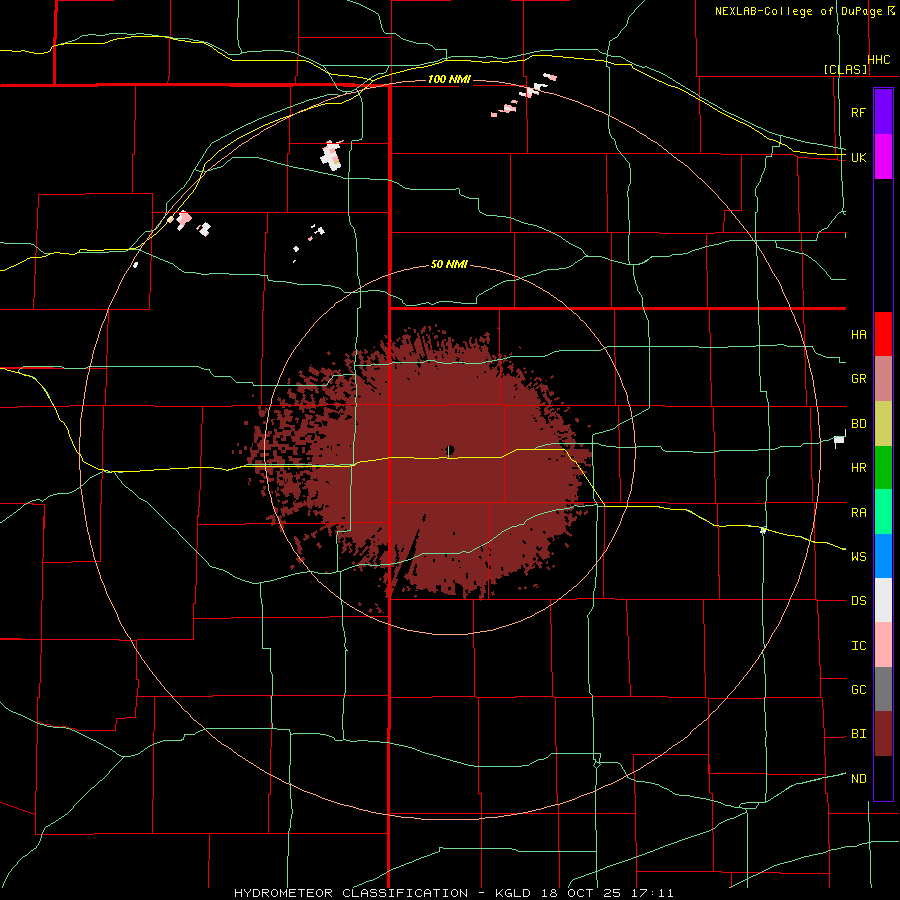Click the BI dark red legend swatch
The image size is (900, 900).
(883, 733)
